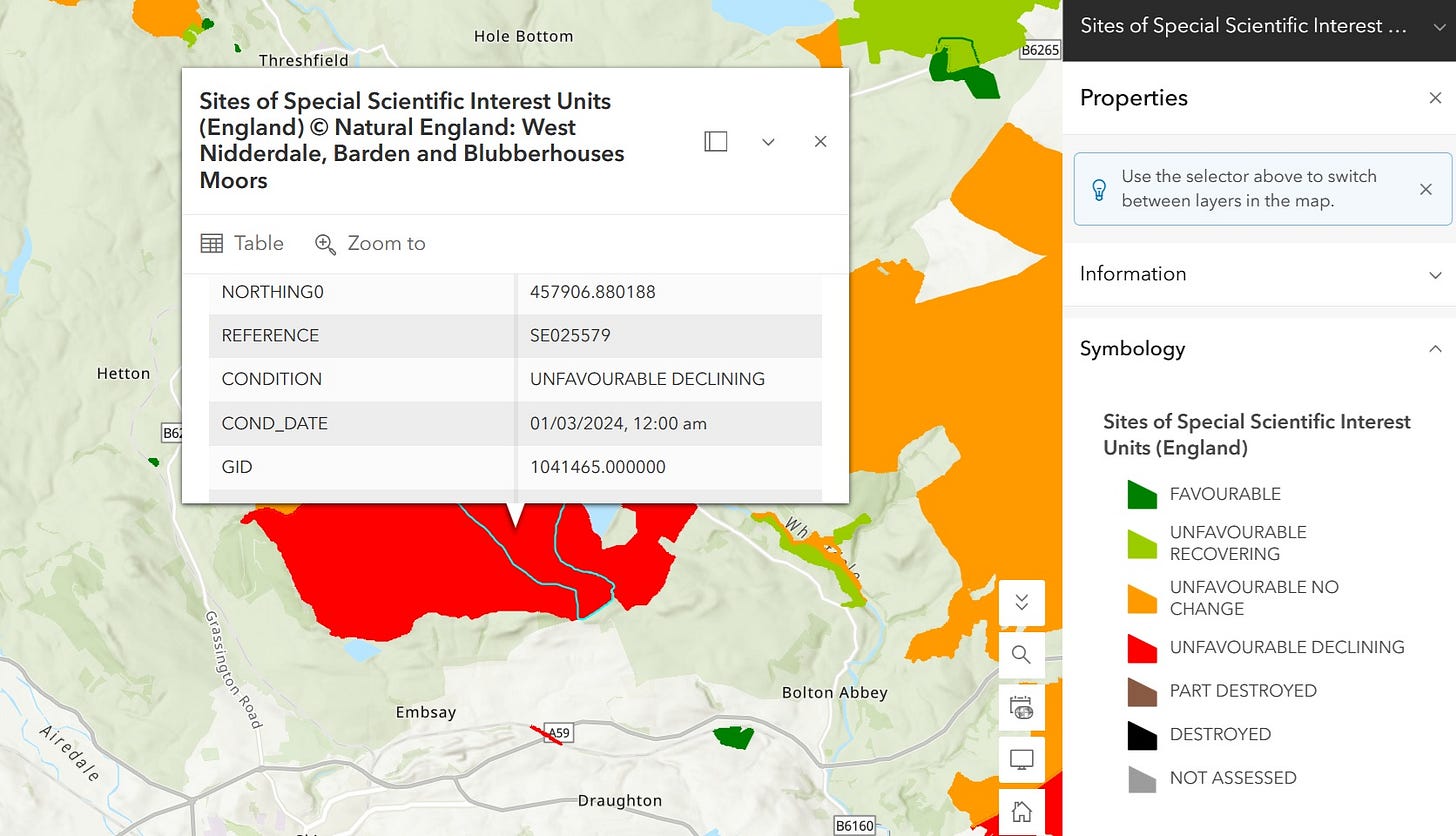Click the small green polygon near Bolton Abbey
This screenshot has height=836, width=1456.
point(733,738)
